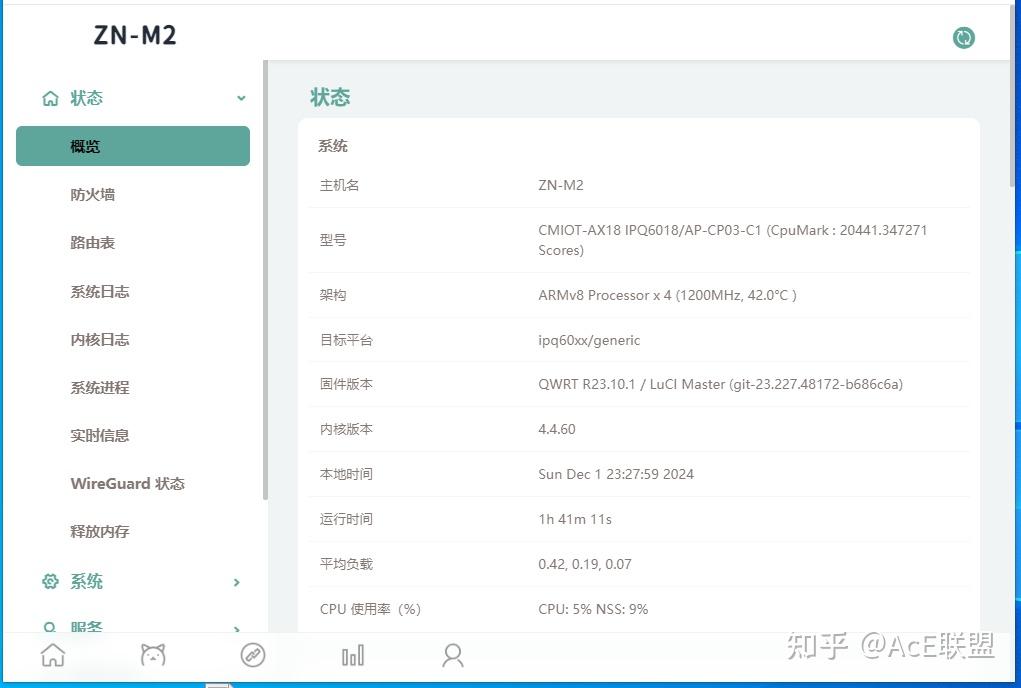Open 路由表 page
The image size is (1021, 688).
click(92, 243)
